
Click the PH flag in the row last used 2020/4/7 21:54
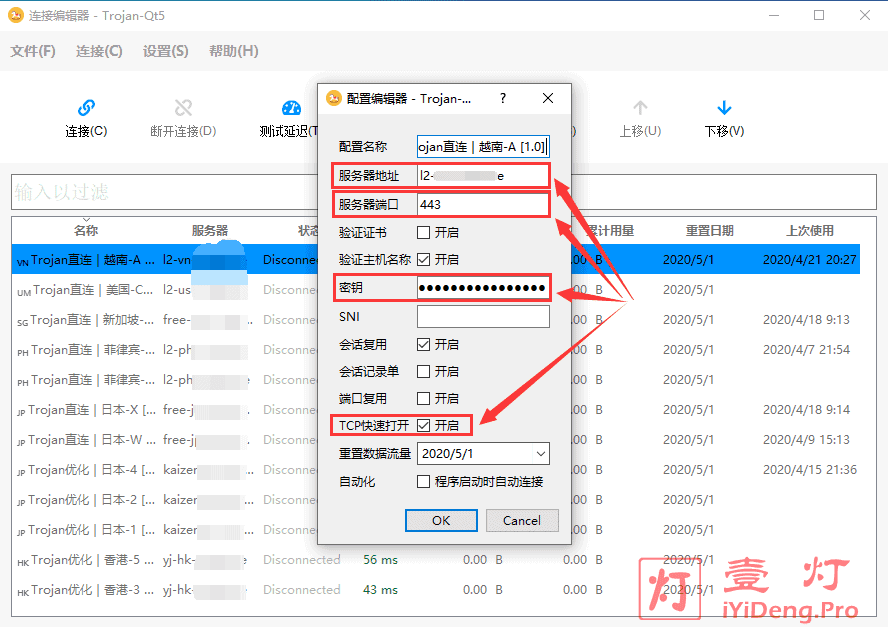pos(23,352)
